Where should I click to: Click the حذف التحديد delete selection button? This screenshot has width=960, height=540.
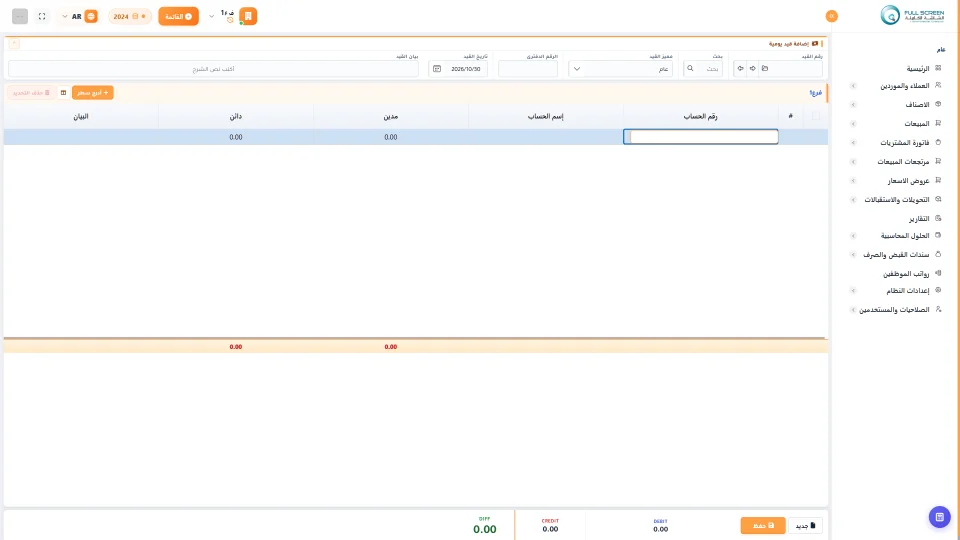click(31, 92)
